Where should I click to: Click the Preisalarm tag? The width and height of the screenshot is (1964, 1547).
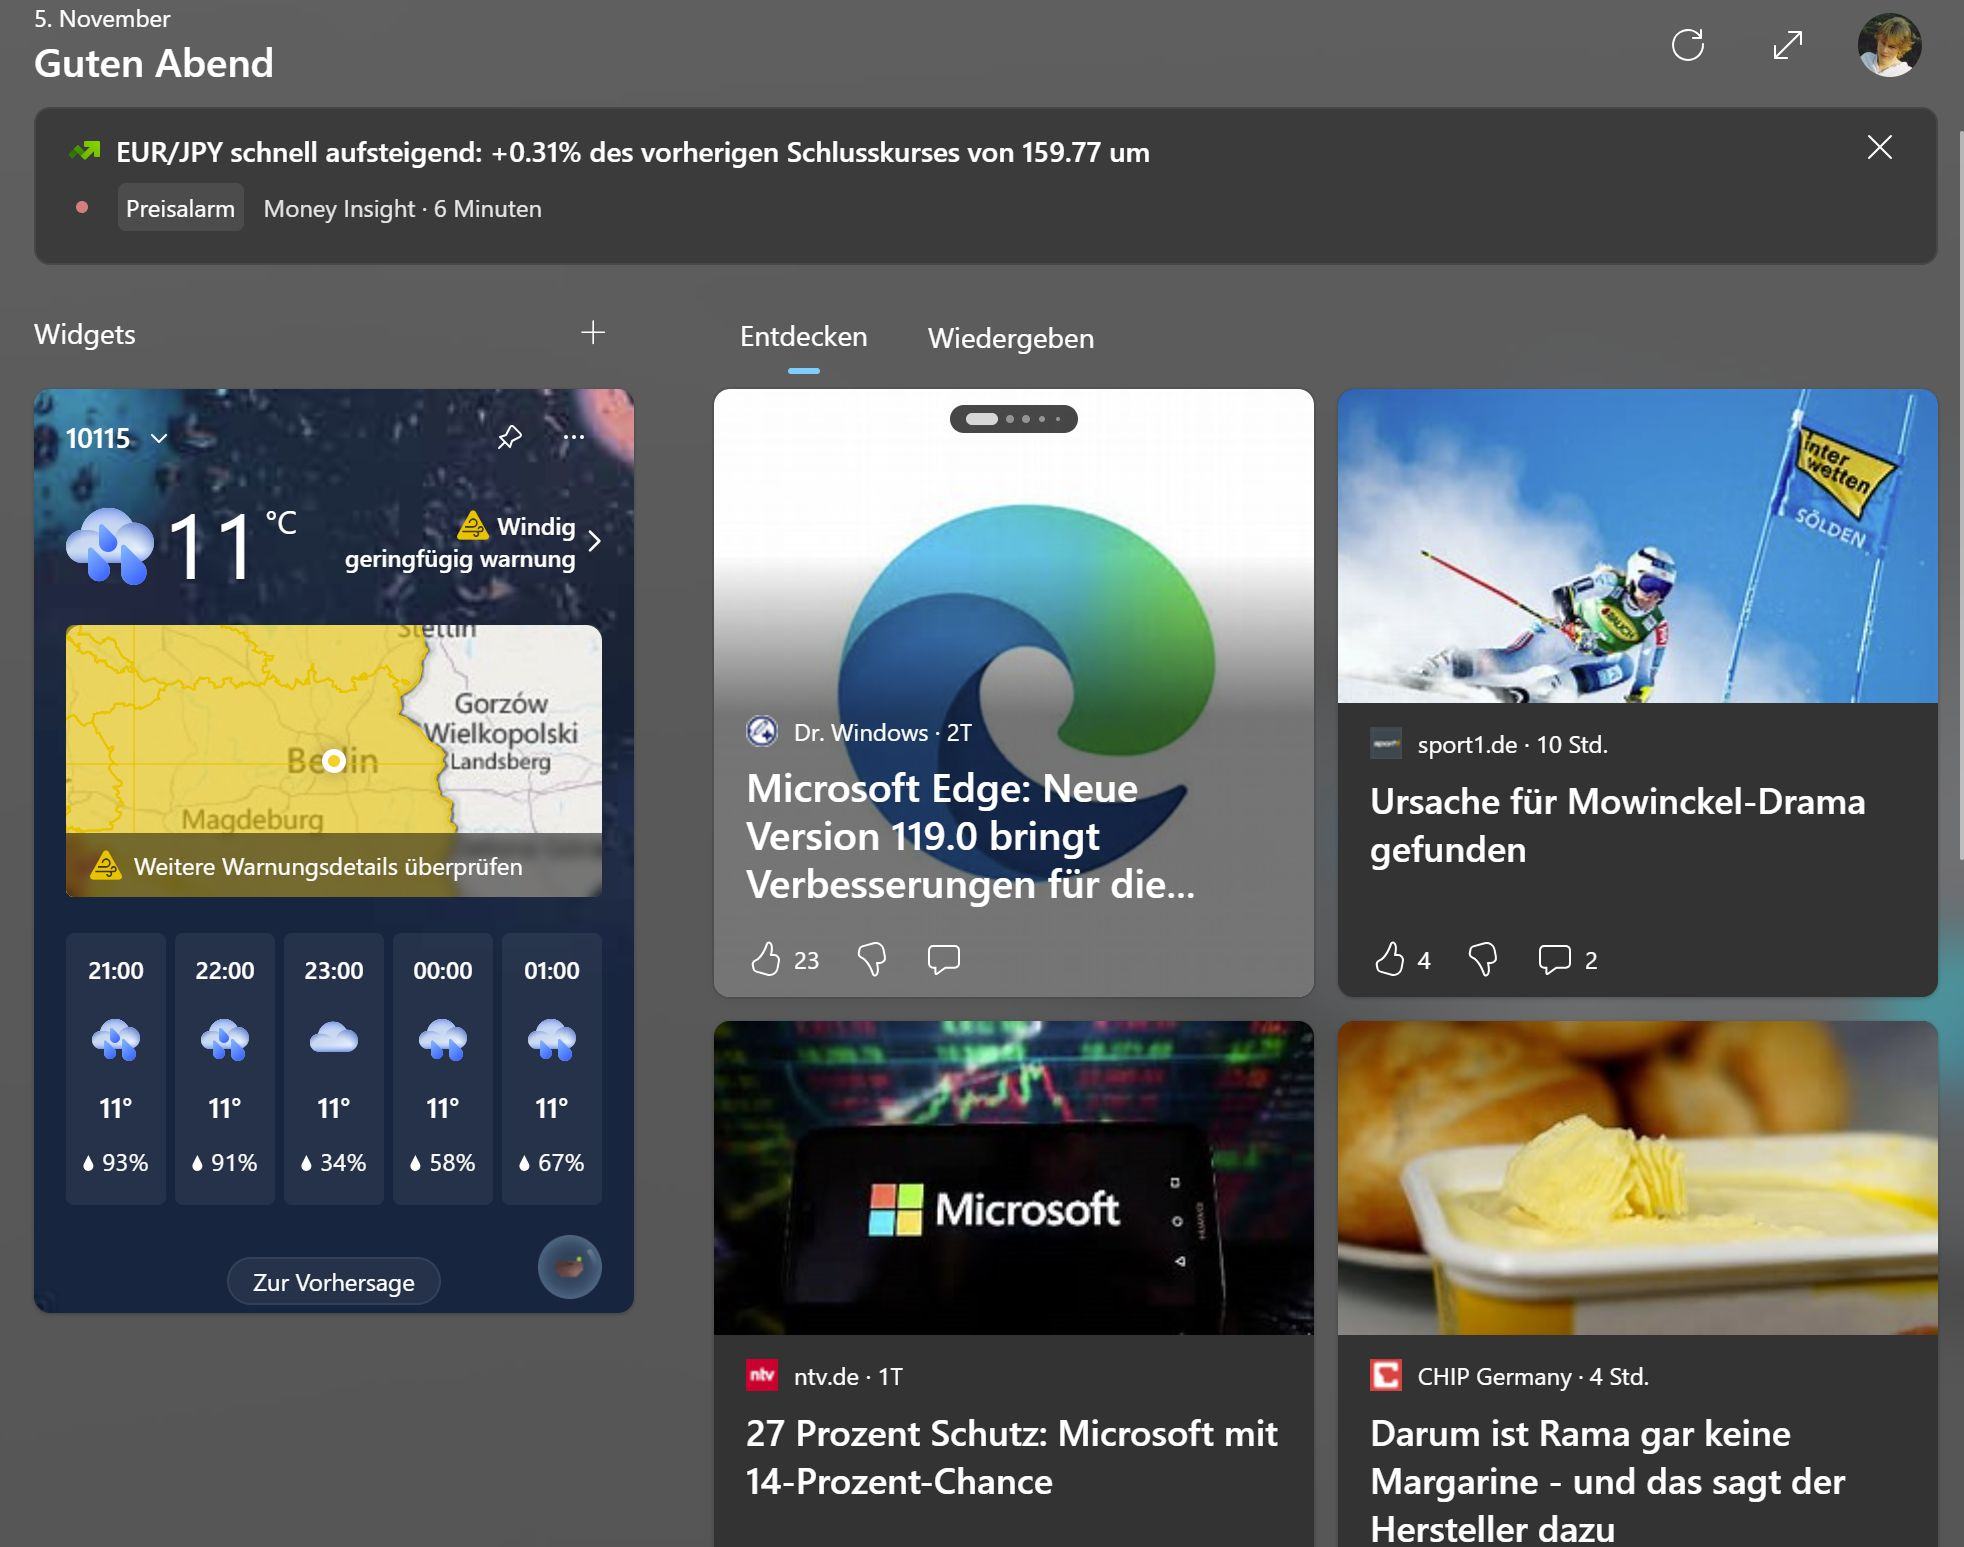[180, 208]
